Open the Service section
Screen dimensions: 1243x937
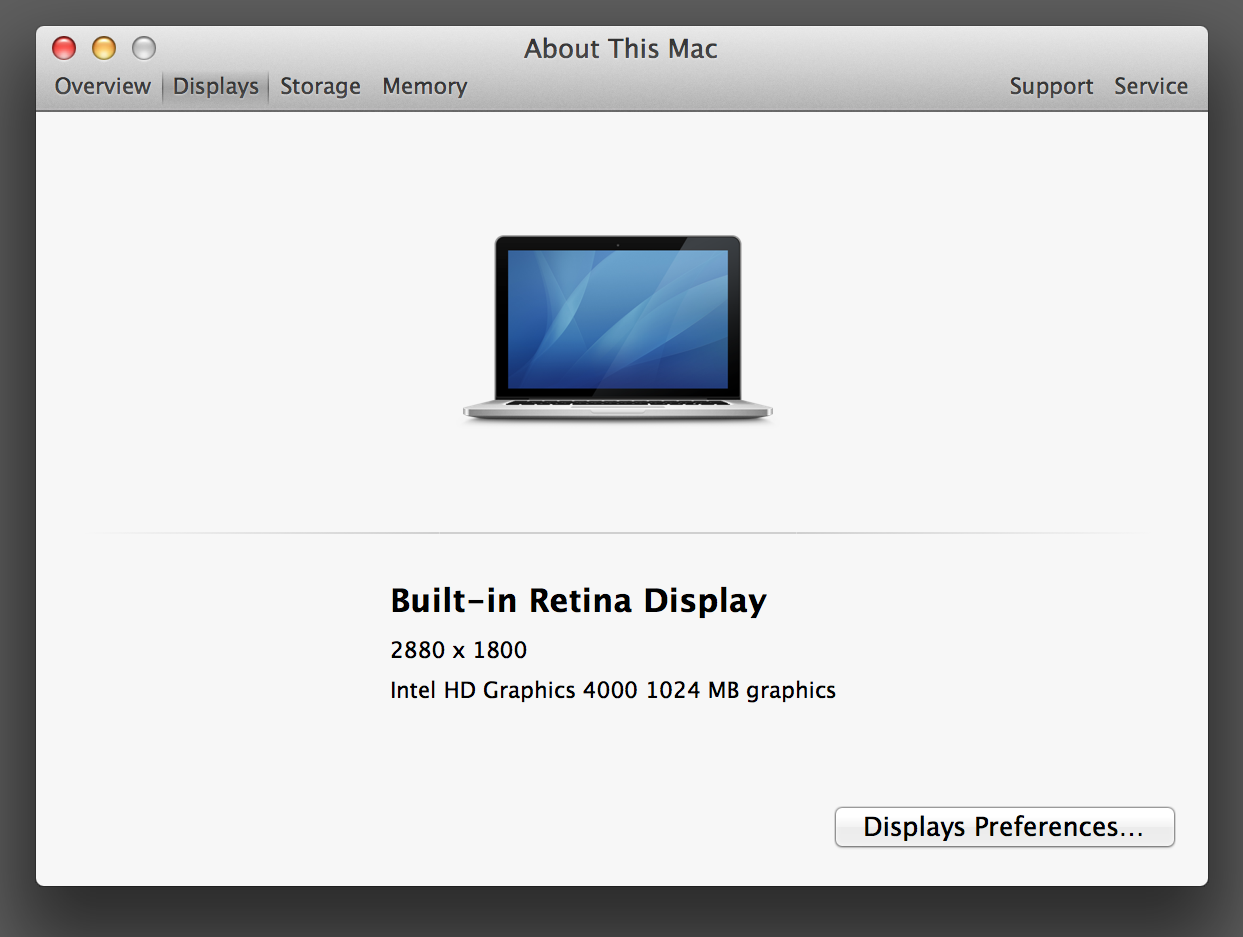click(1151, 86)
